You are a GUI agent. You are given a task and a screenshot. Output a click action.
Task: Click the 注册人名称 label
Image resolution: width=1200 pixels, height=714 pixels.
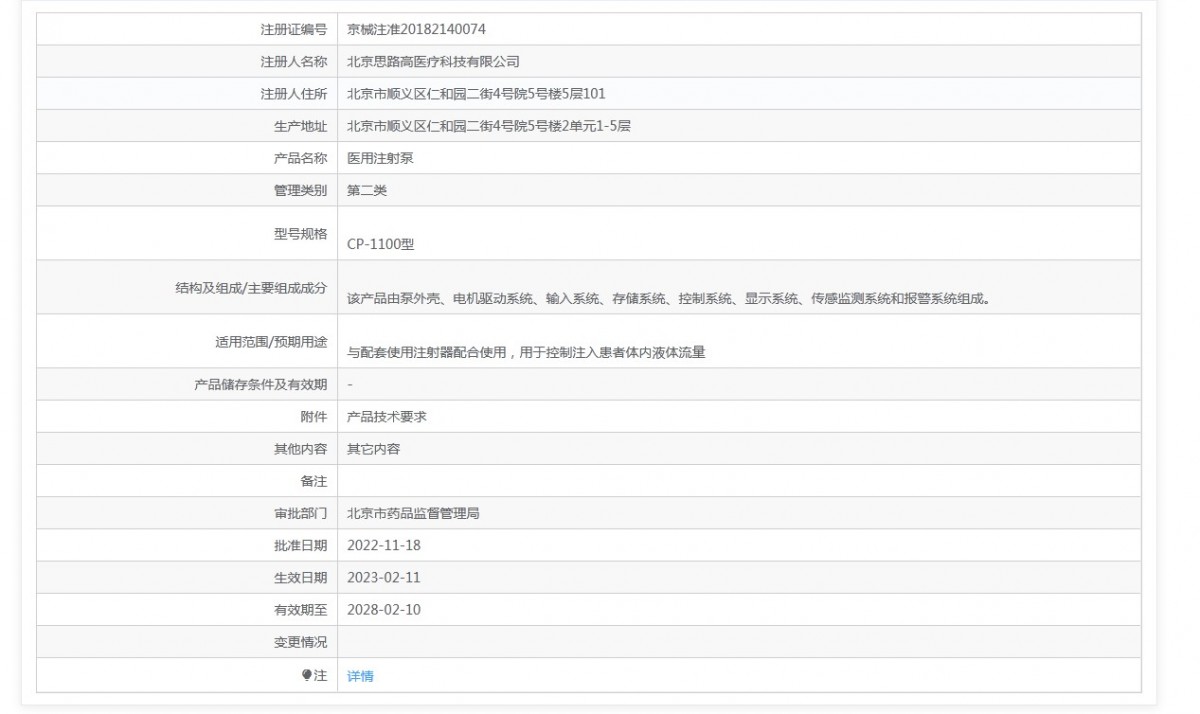(x=294, y=62)
